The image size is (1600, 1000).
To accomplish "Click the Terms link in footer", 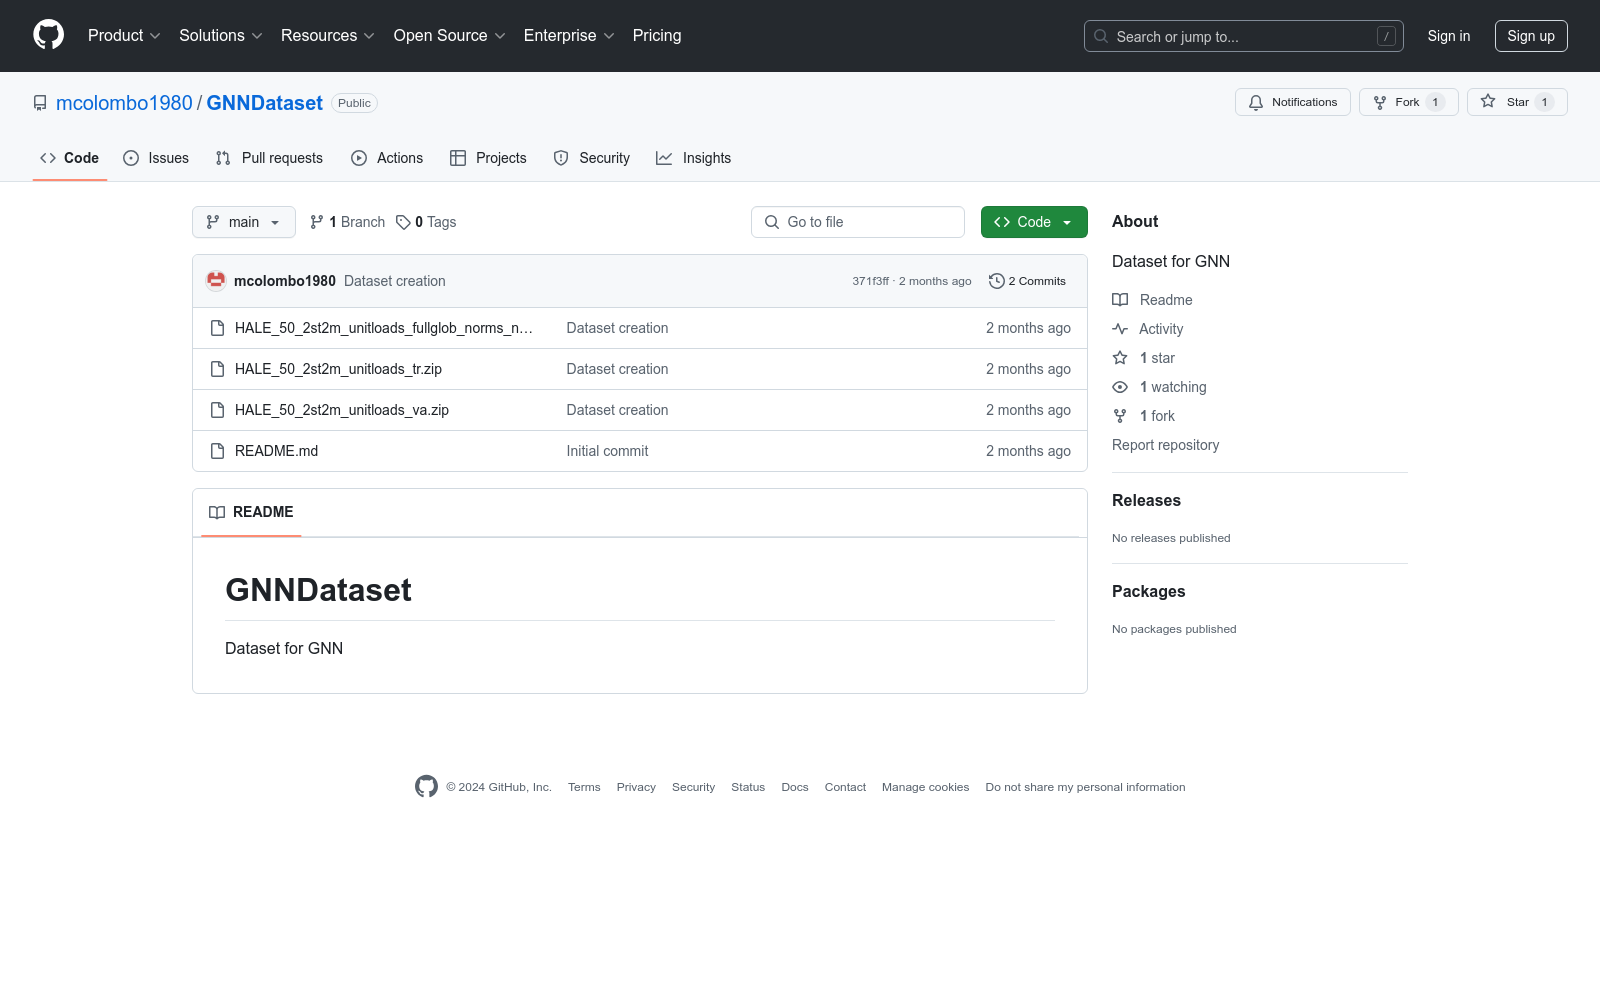I will click(x=584, y=787).
